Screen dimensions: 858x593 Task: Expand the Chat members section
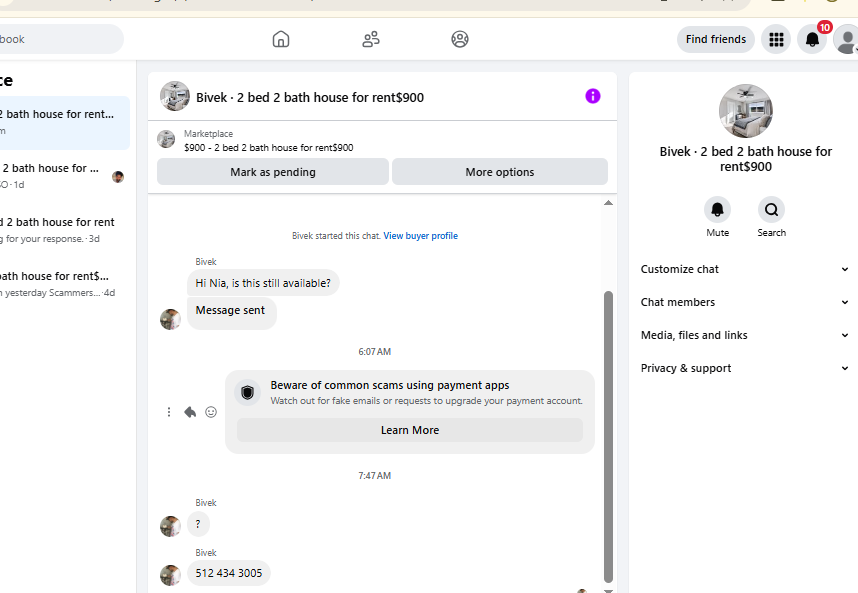(x=744, y=302)
